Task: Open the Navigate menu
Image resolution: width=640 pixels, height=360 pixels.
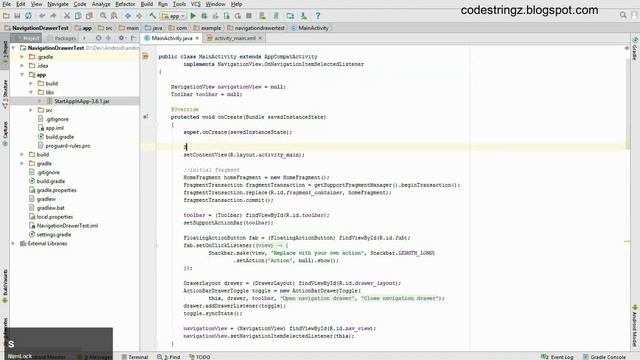Action: pyautogui.click(x=58, y=4)
